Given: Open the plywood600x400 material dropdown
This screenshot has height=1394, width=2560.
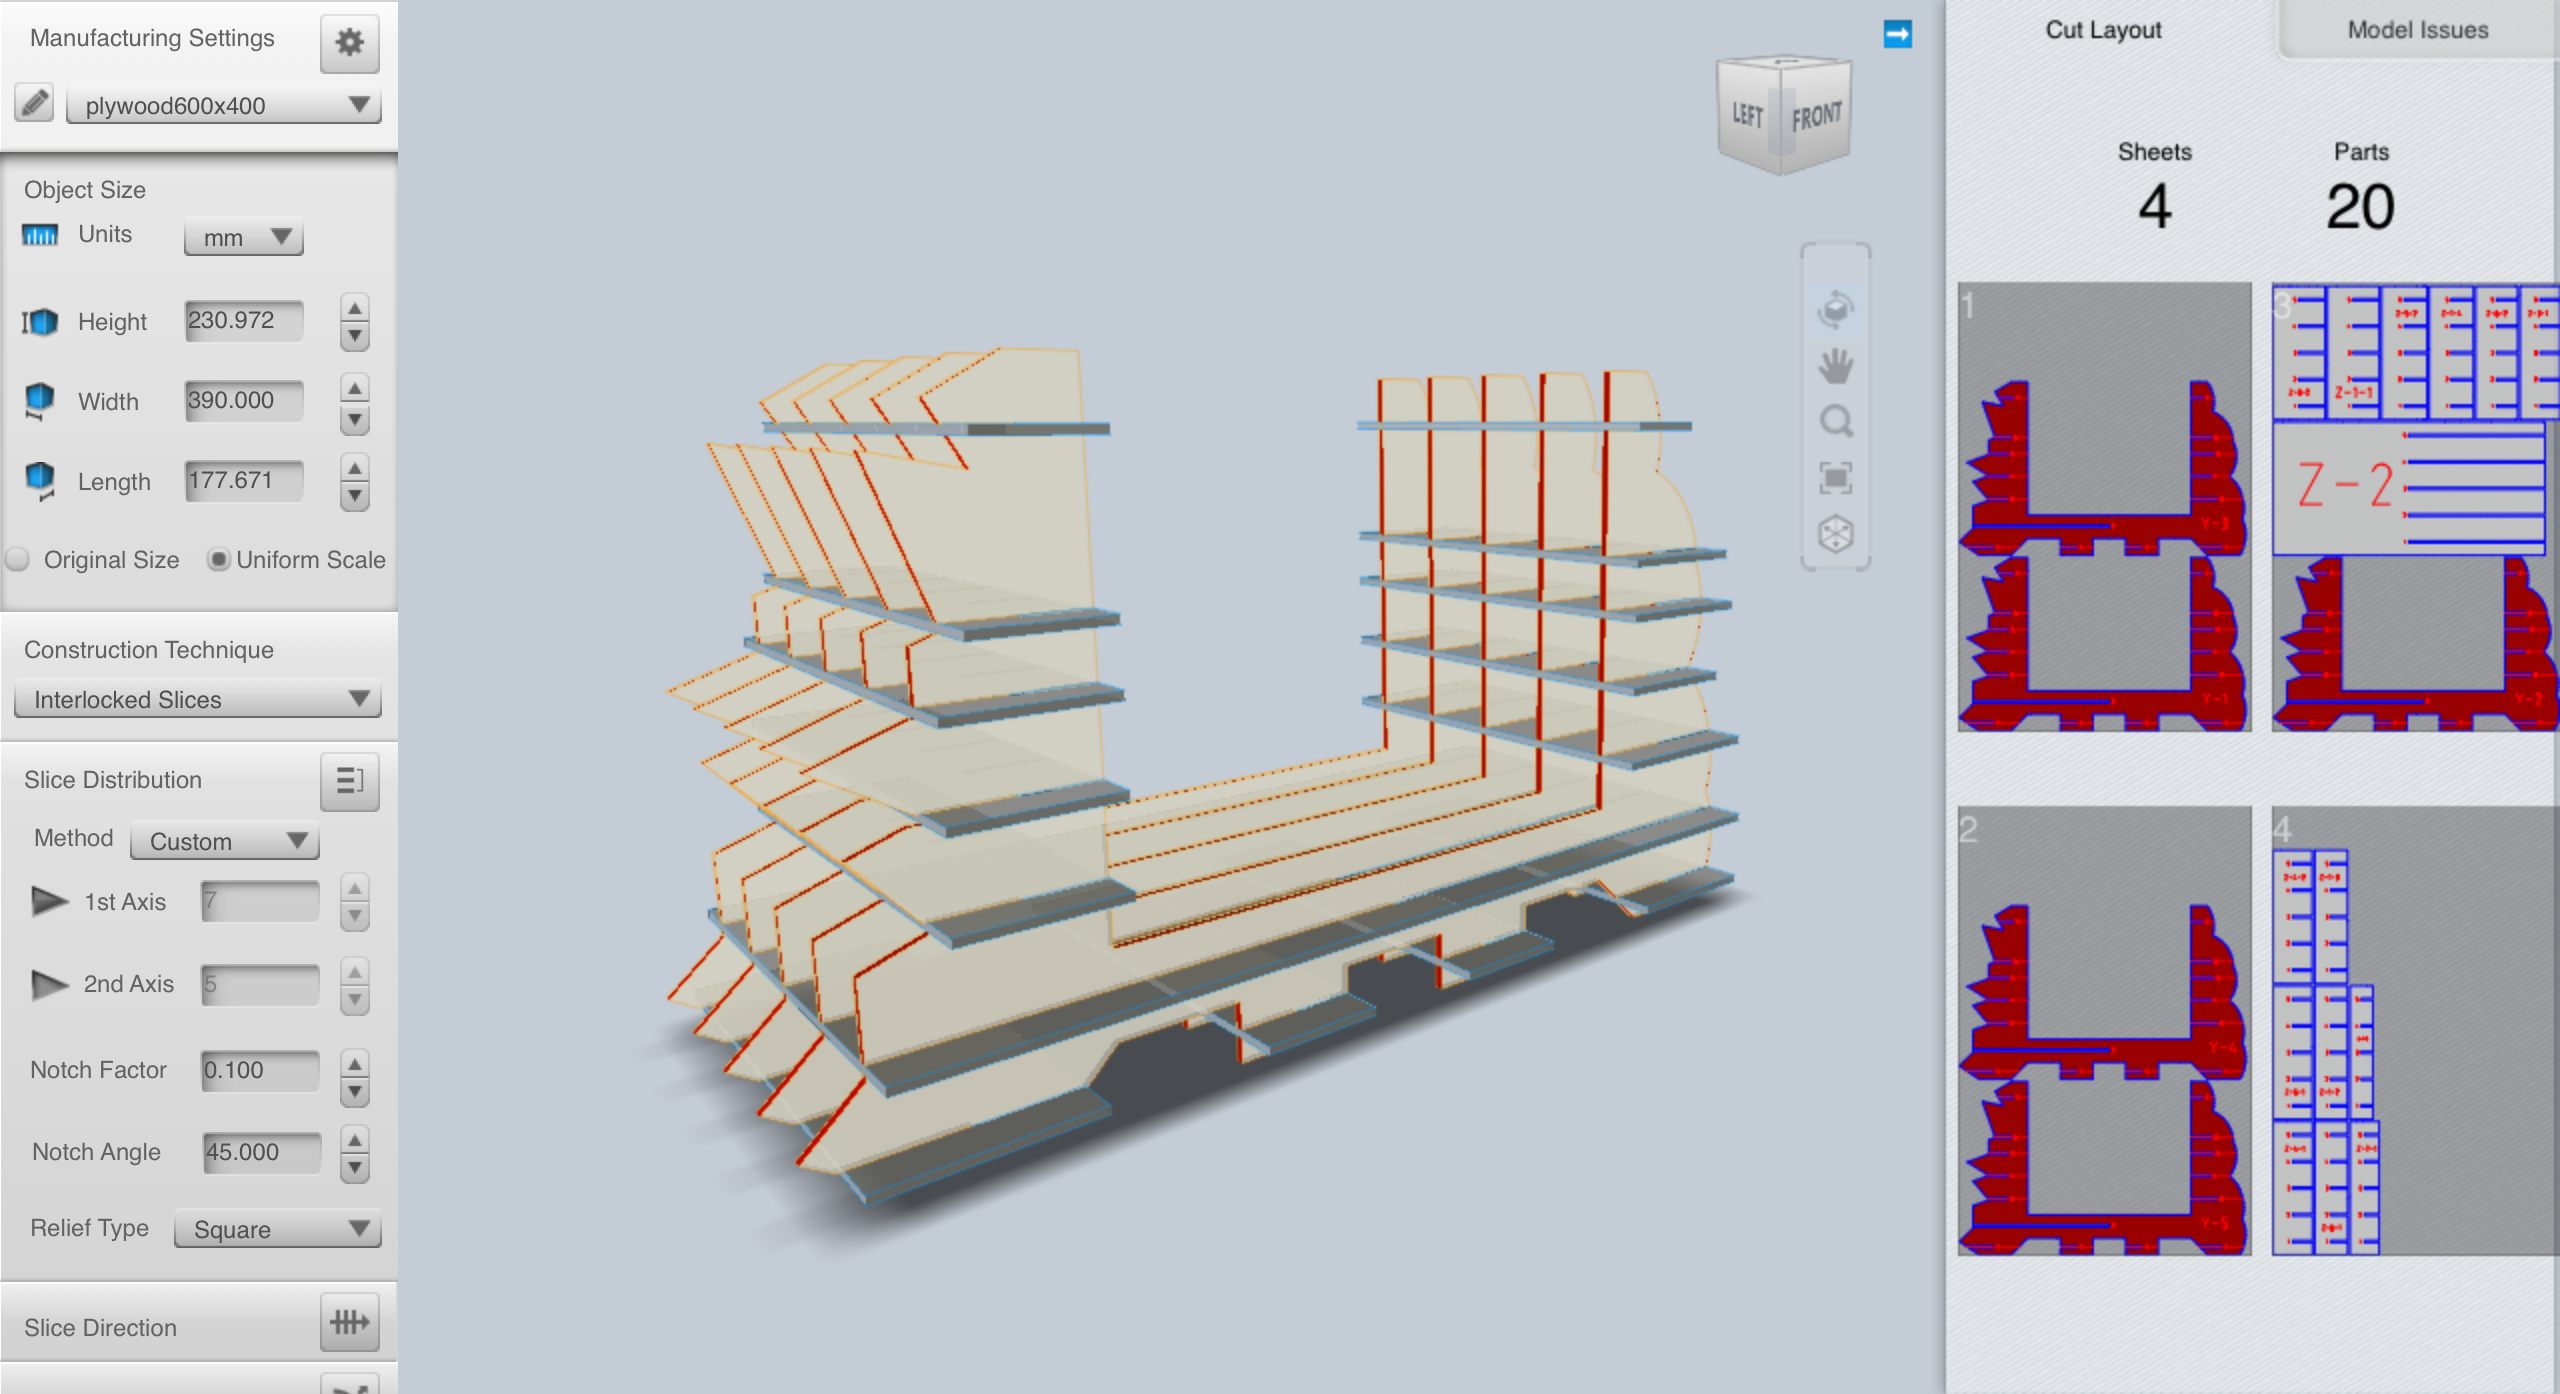Looking at the screenshot, I should [x=223, y=105].
